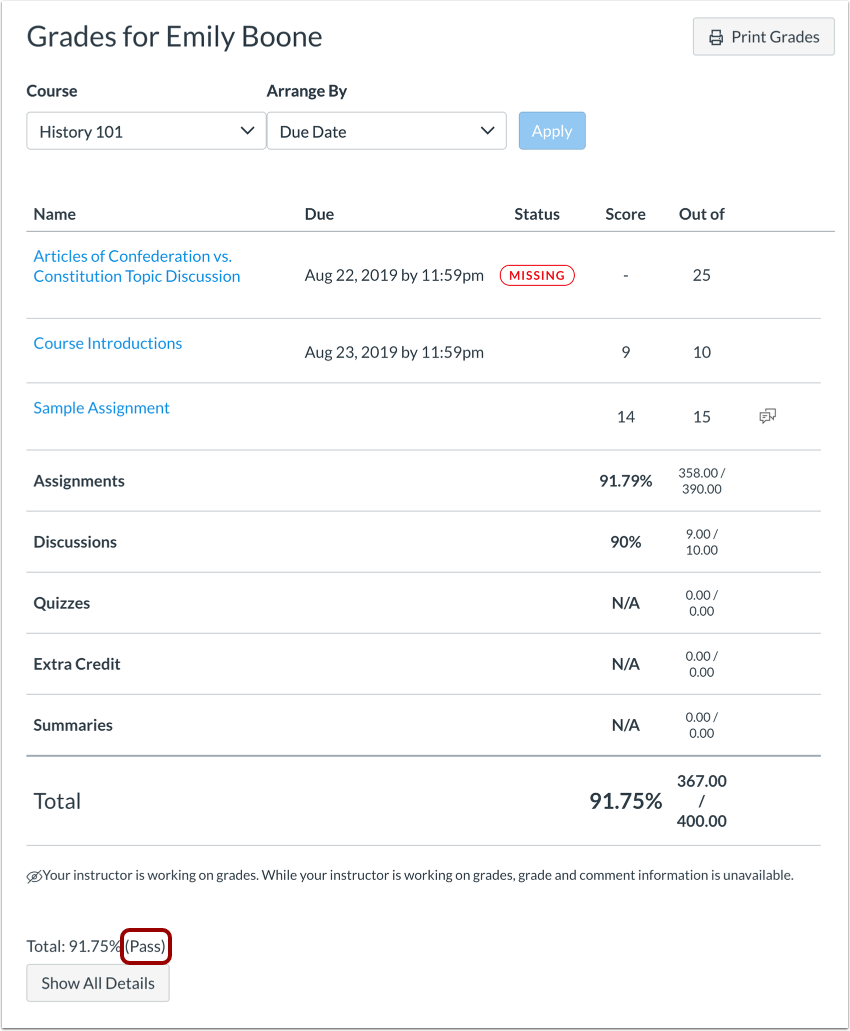850x1031 pixels.
Task: Click the Apply button
Action: point(552,131)
